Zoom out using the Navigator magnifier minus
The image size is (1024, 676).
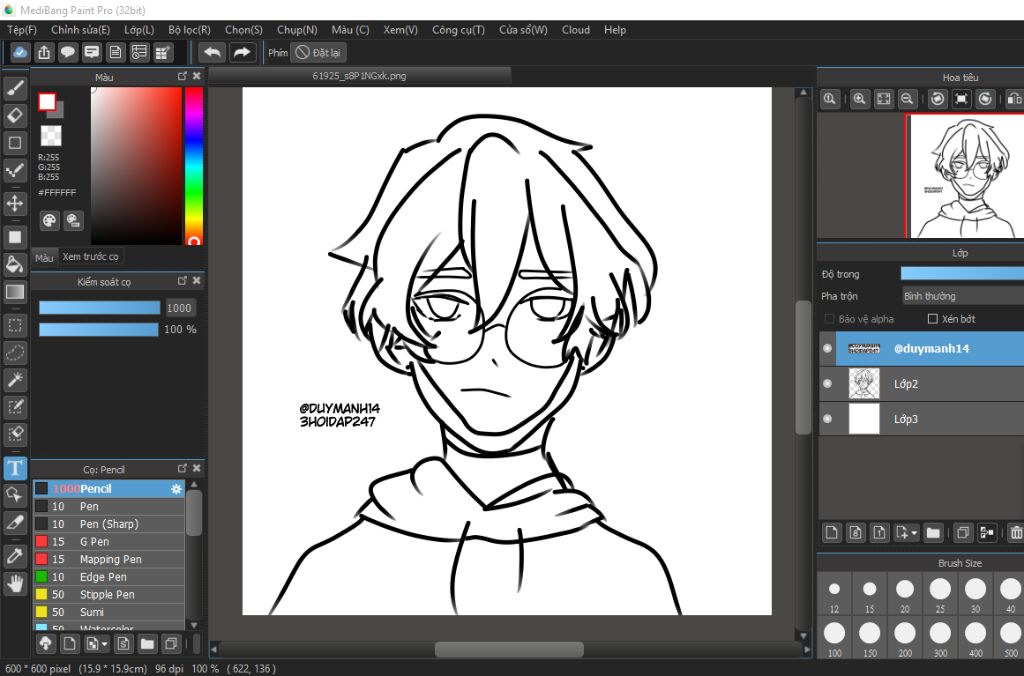click(x=907, y=99)
